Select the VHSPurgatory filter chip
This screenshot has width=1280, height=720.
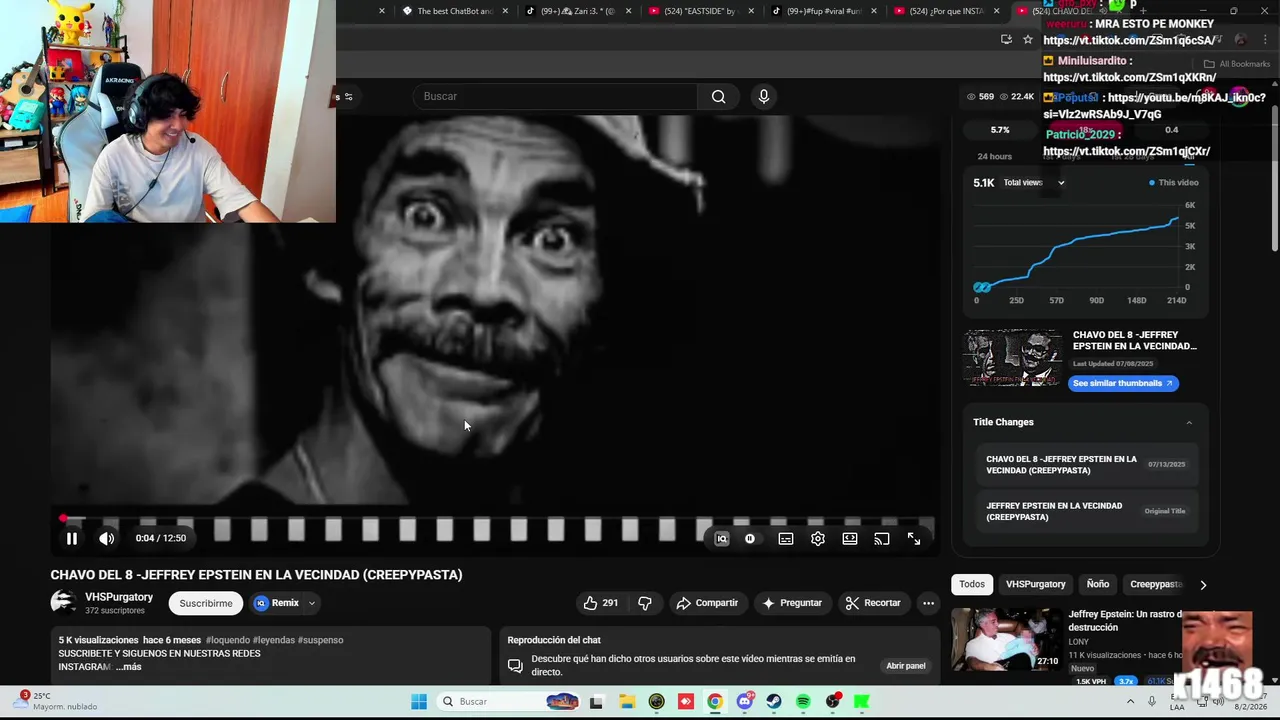(x=1036, y=584)
